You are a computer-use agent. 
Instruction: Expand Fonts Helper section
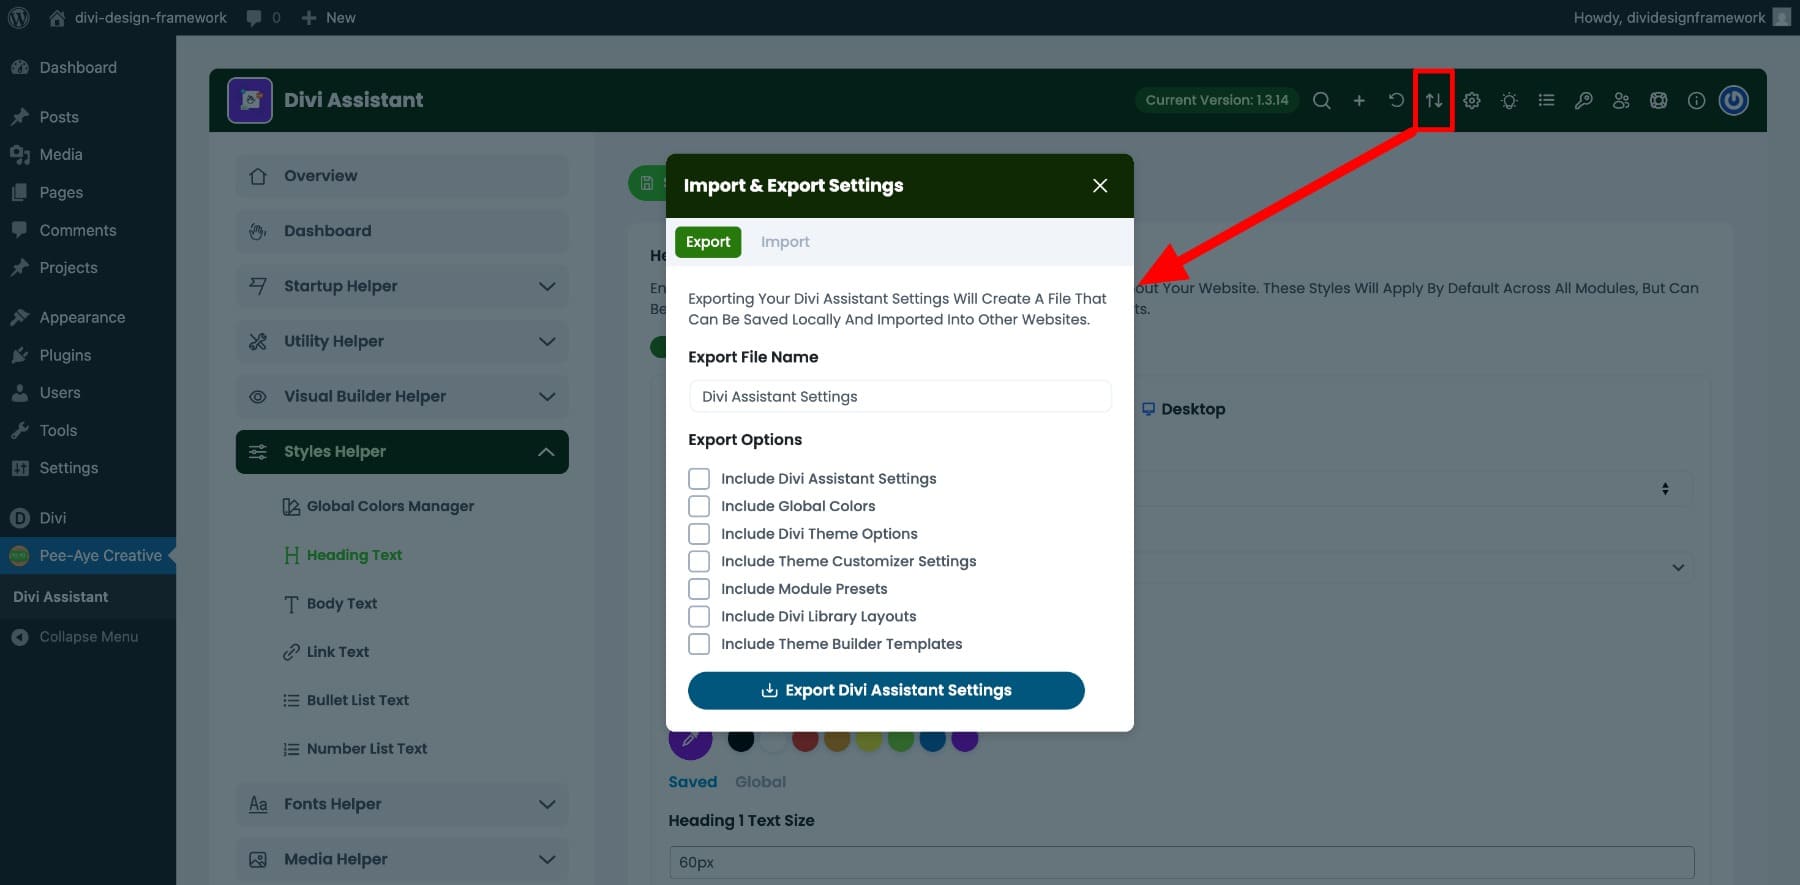[402, 804]
